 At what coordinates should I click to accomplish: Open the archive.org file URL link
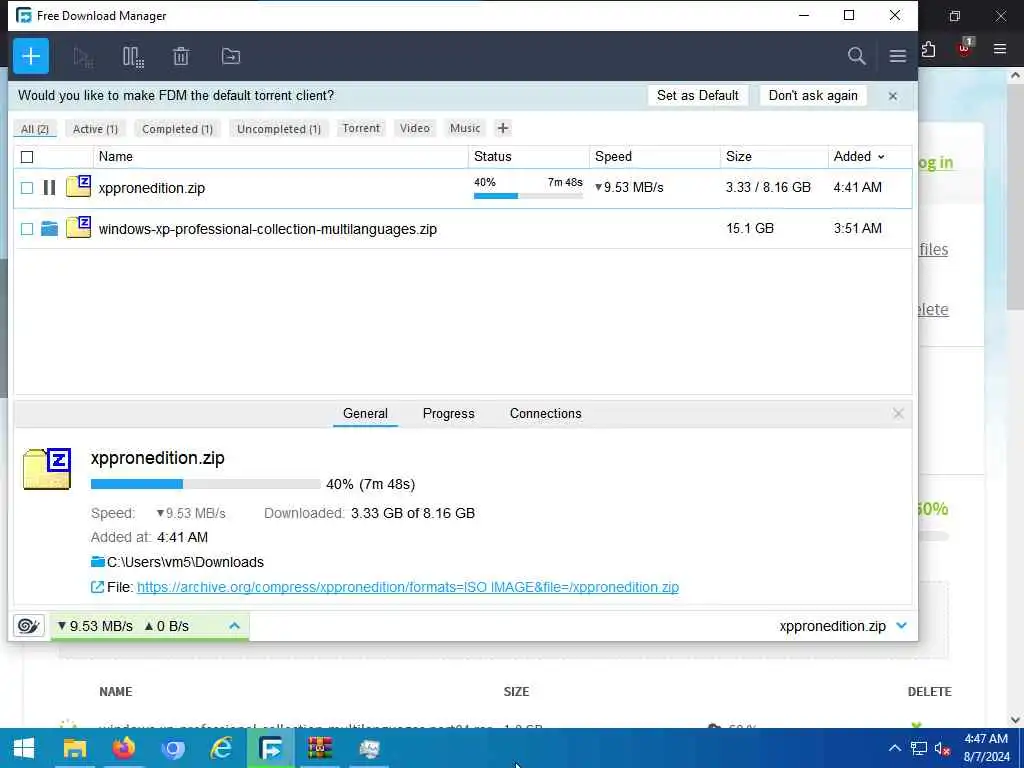(x=408, y=587)
